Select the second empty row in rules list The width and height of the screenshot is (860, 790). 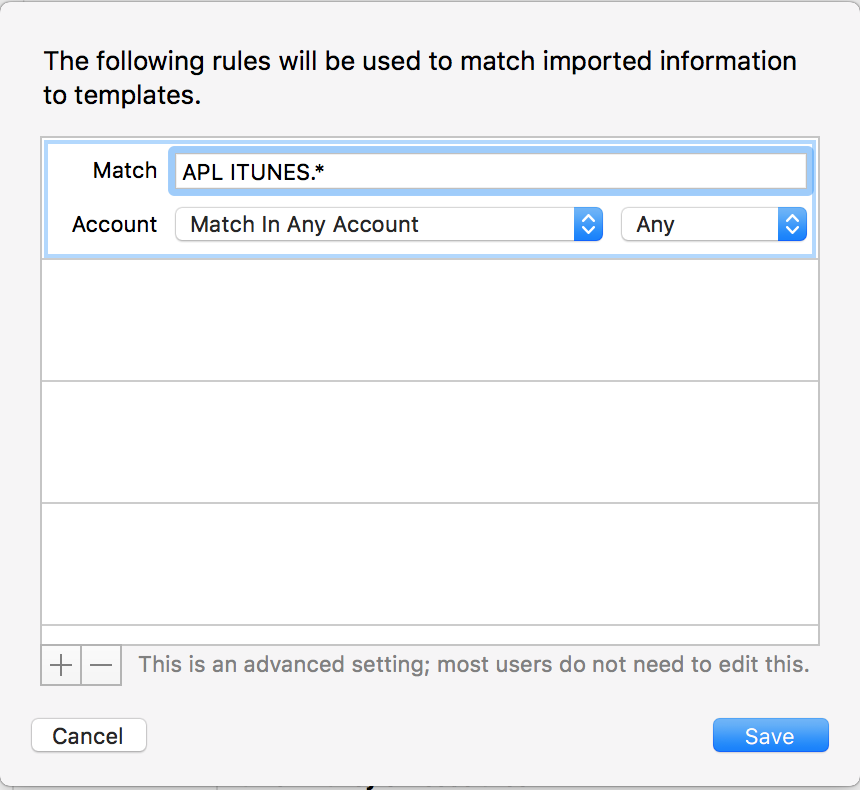coord(430,442)
